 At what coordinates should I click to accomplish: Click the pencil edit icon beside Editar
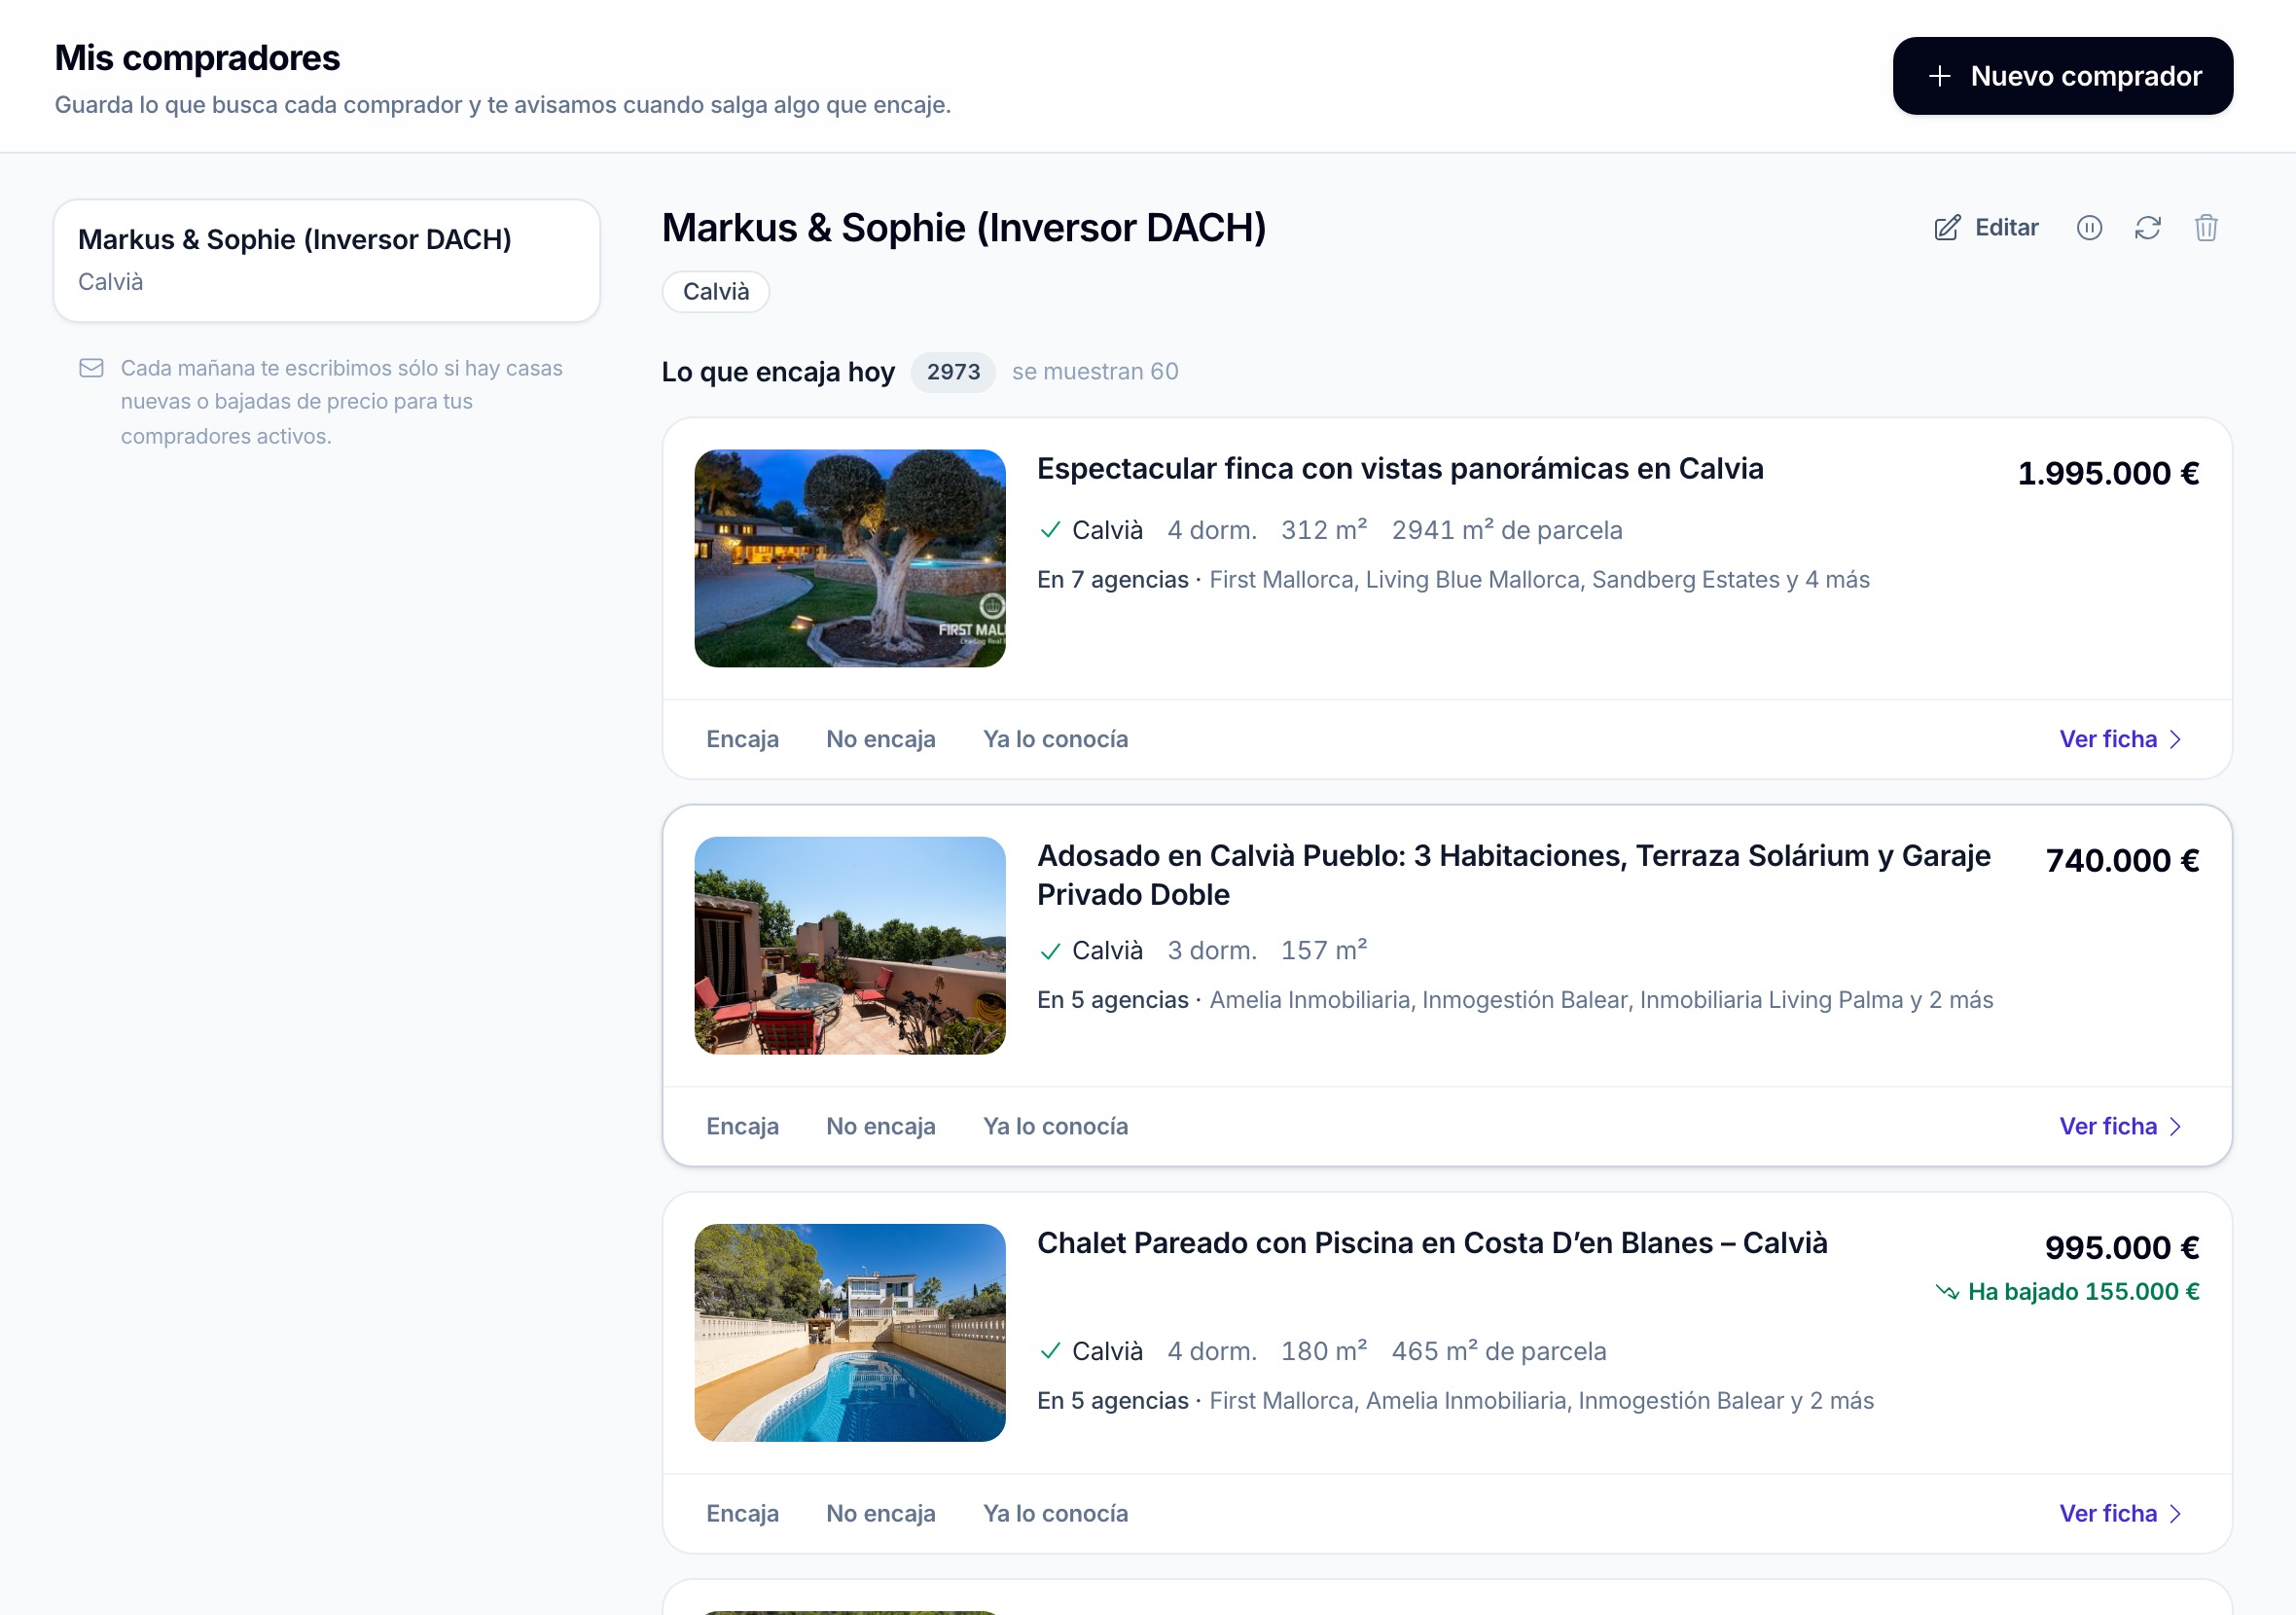(1946, 228)
